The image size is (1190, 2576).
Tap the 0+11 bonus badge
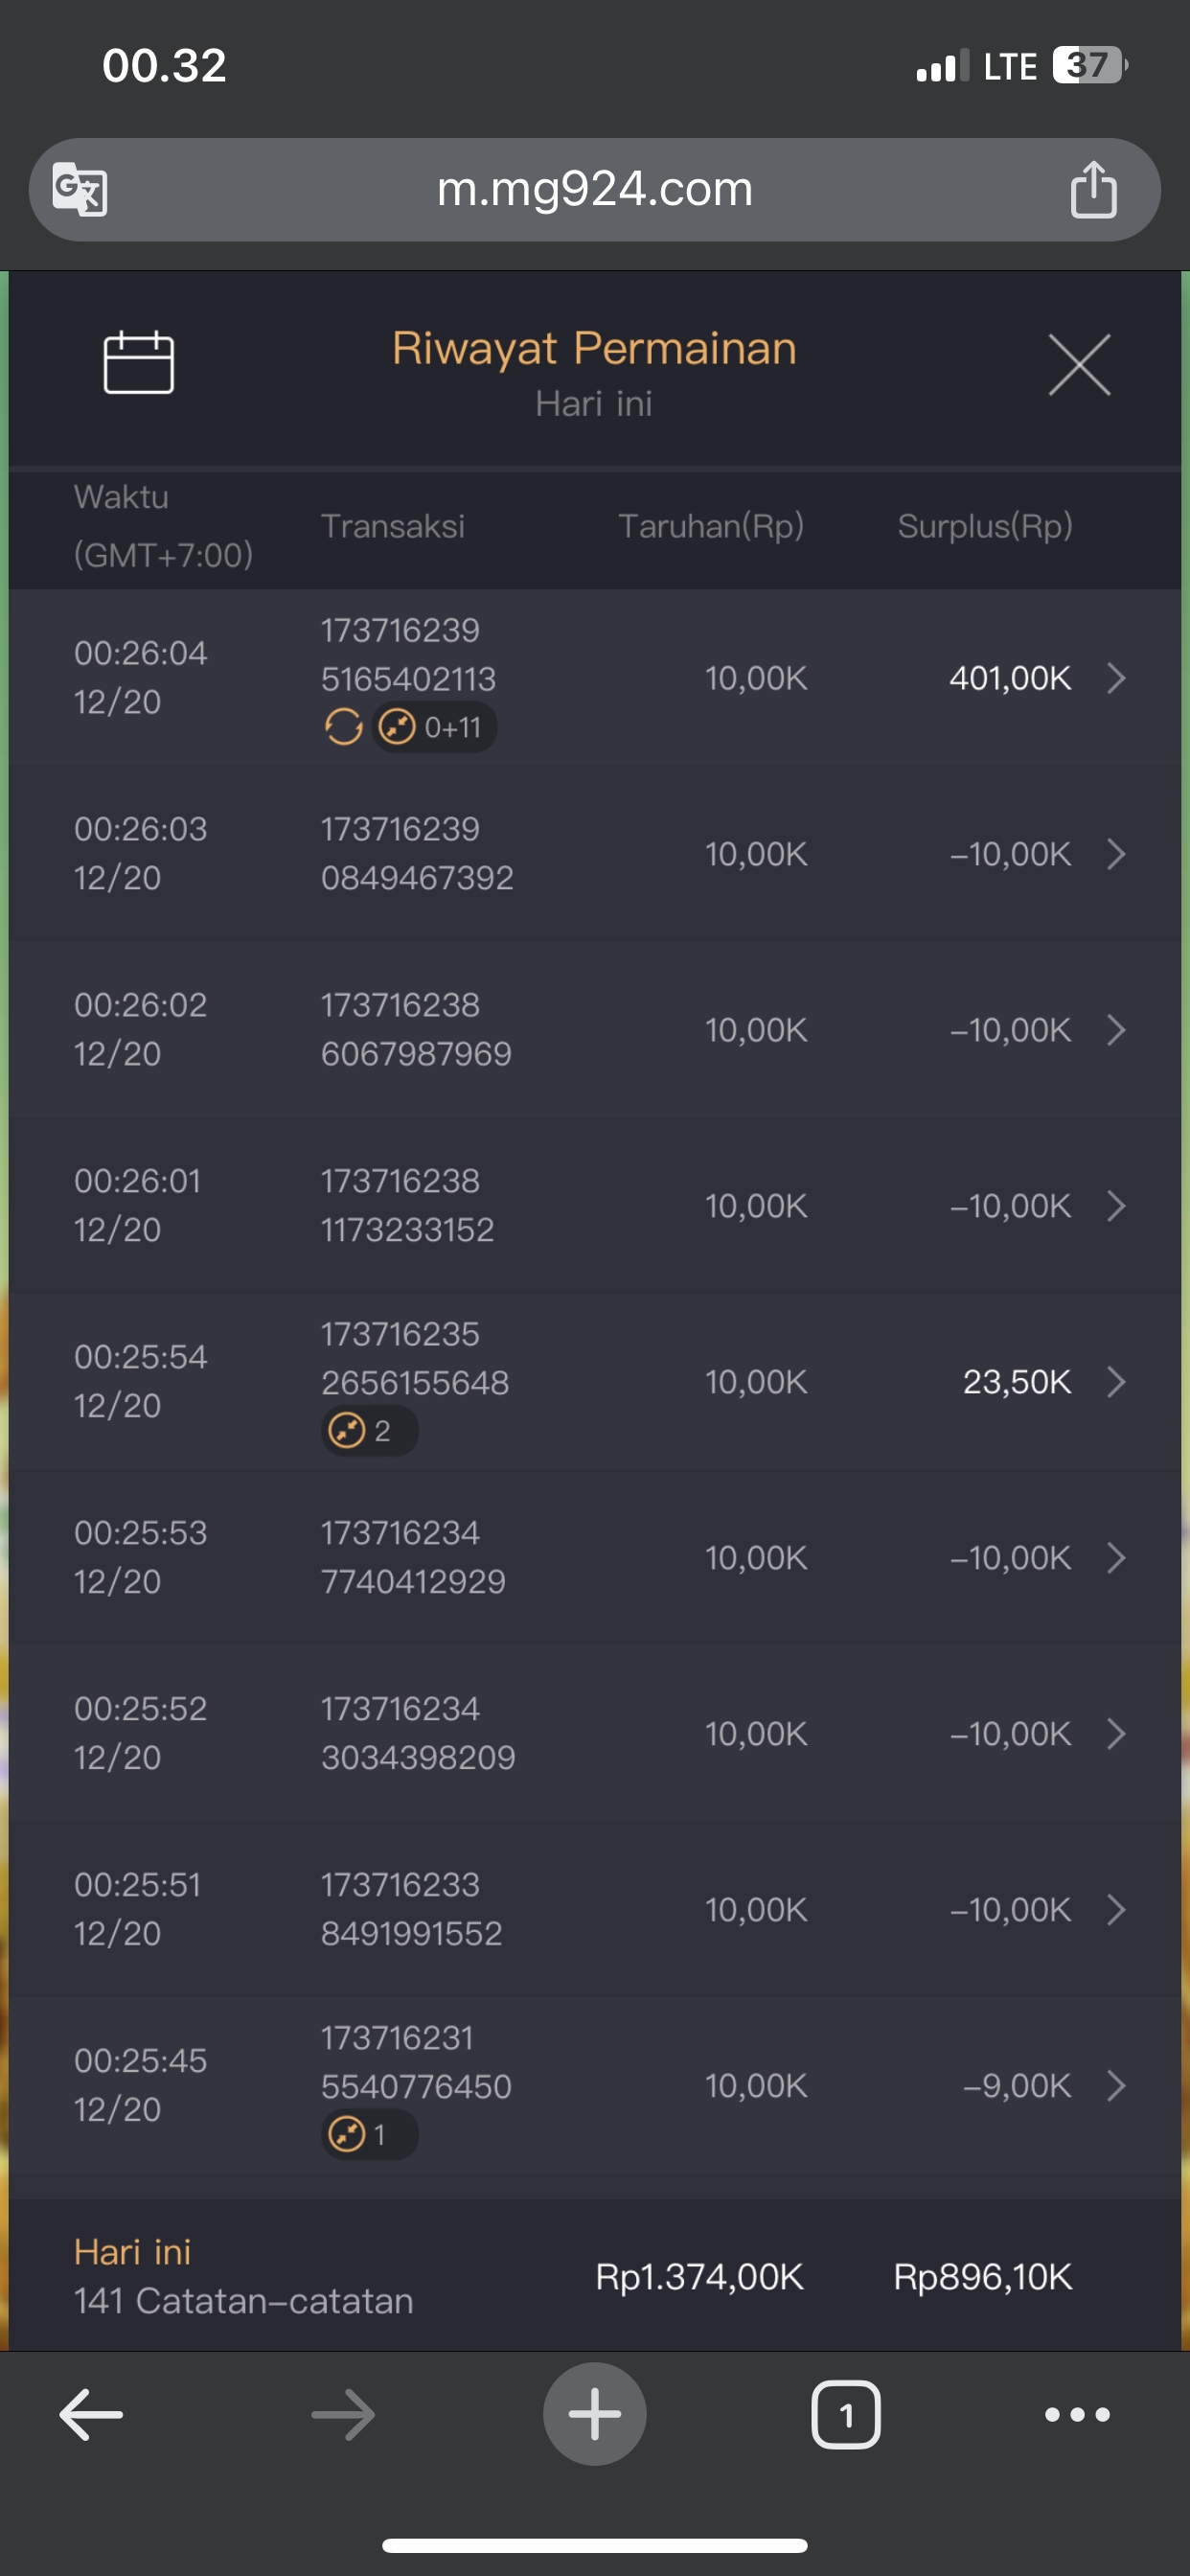click(x=435, y=727)
